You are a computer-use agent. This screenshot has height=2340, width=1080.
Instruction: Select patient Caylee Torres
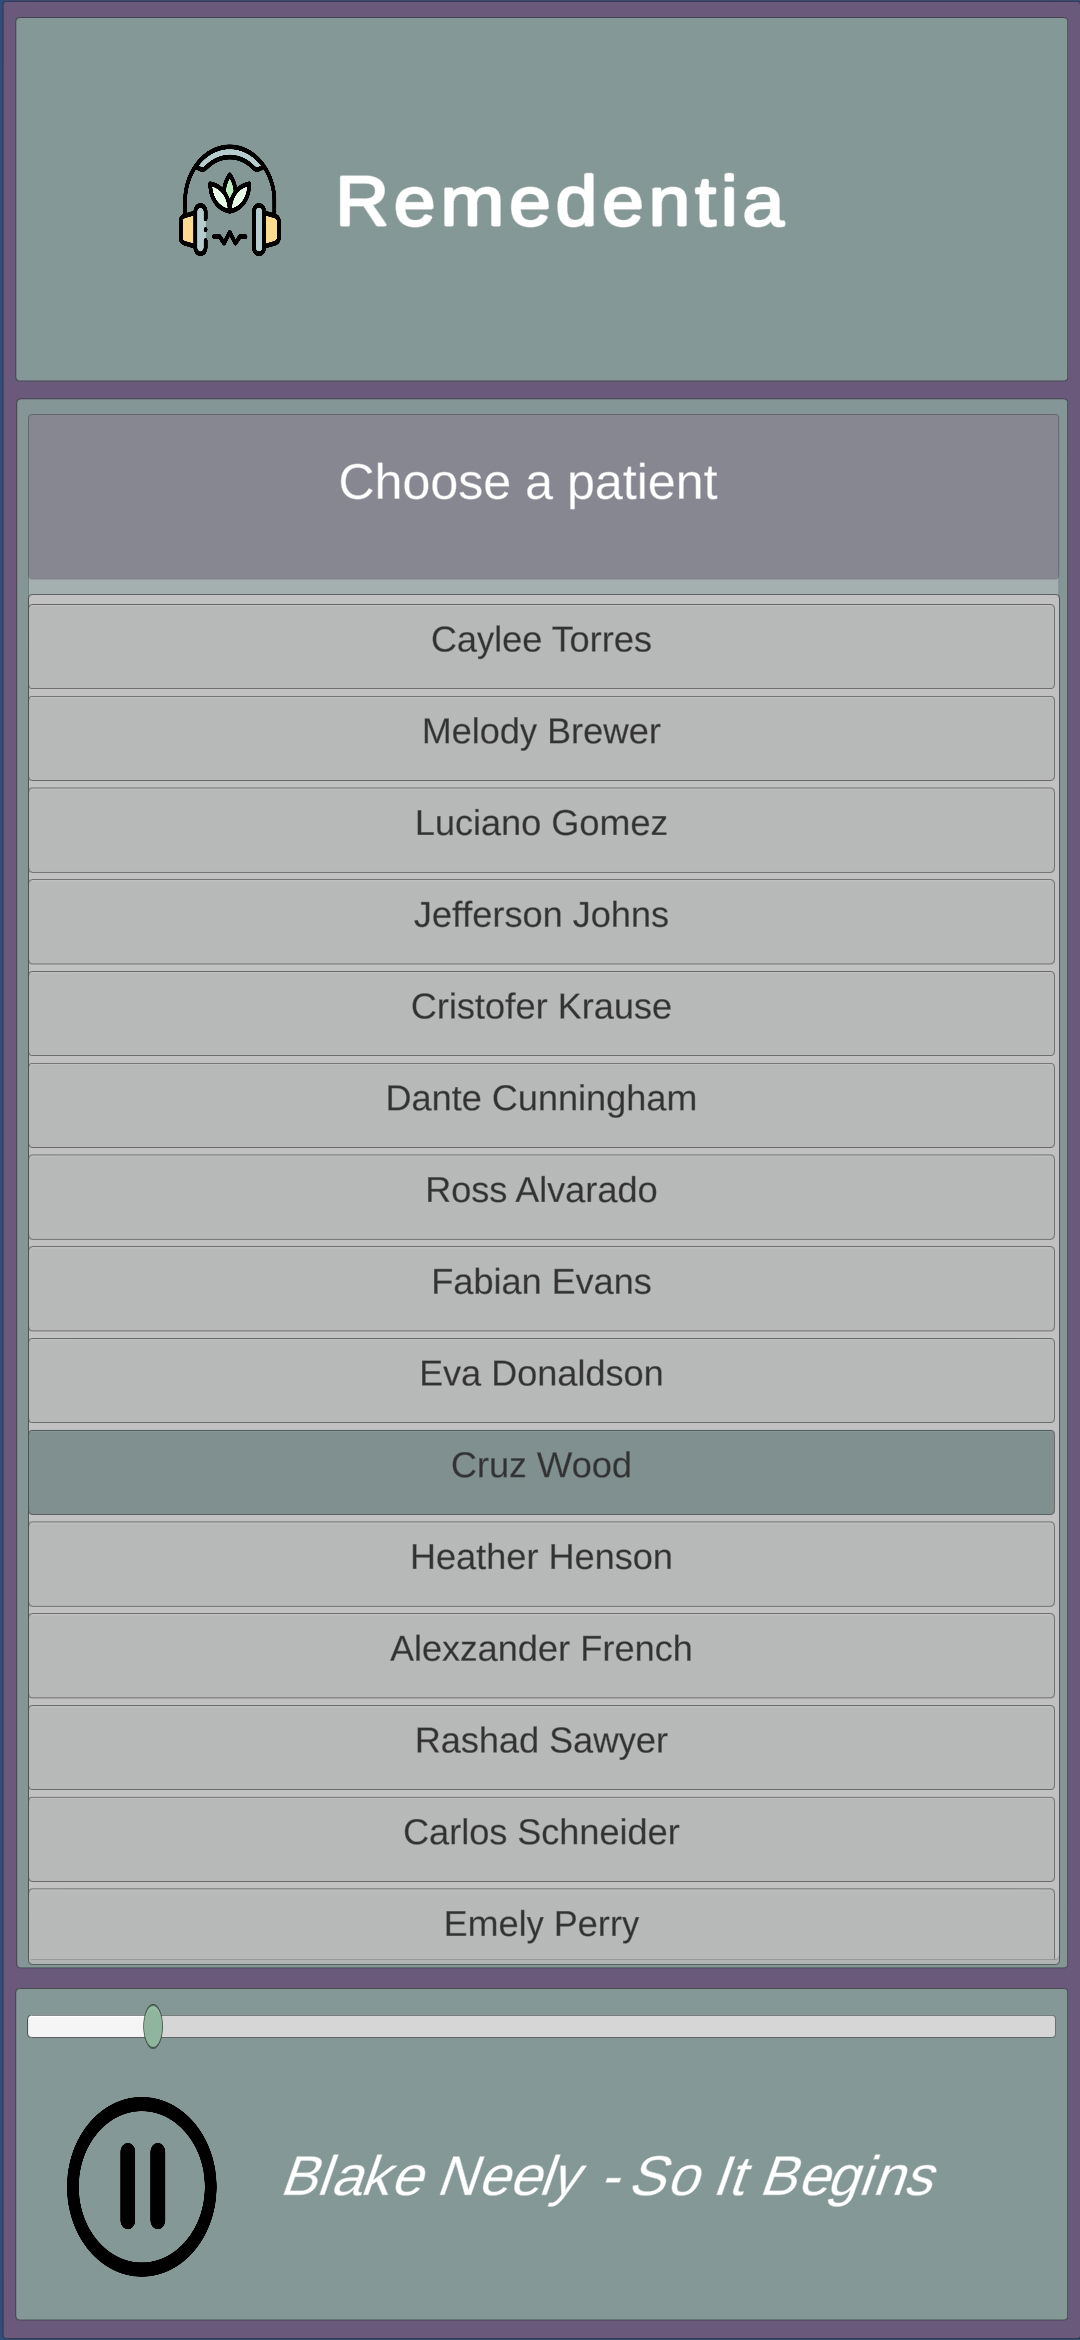pyautogui.click(x=541, y=646)
